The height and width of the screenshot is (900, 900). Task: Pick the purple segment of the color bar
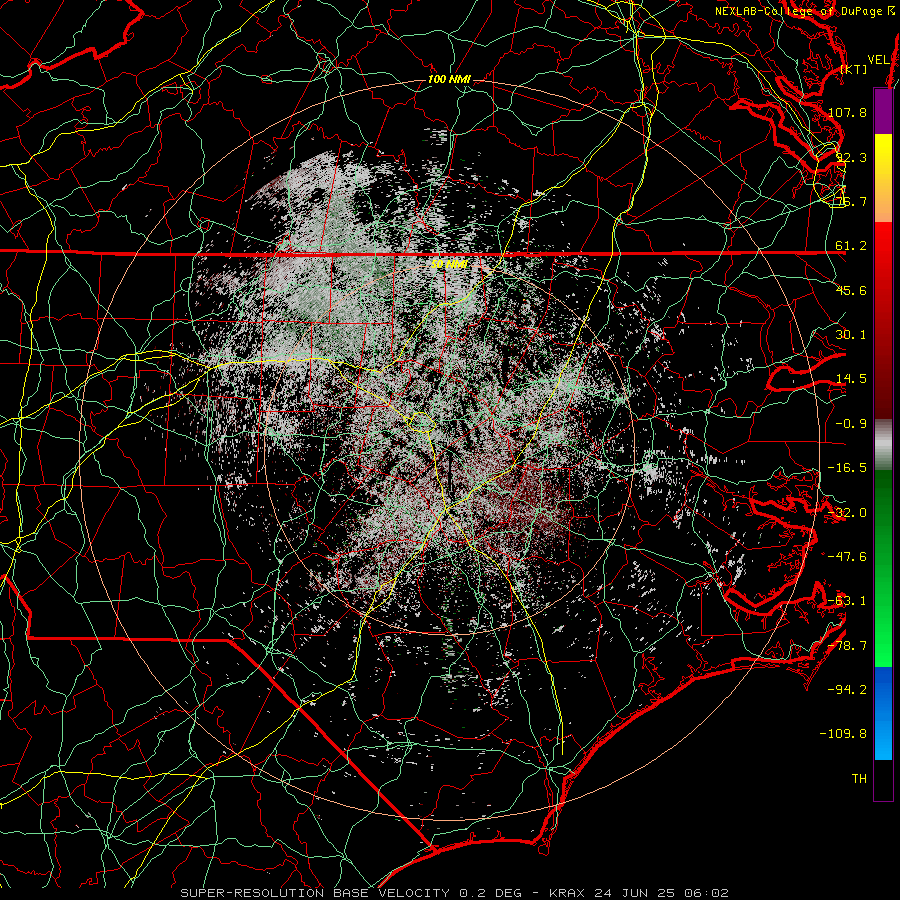883,111
